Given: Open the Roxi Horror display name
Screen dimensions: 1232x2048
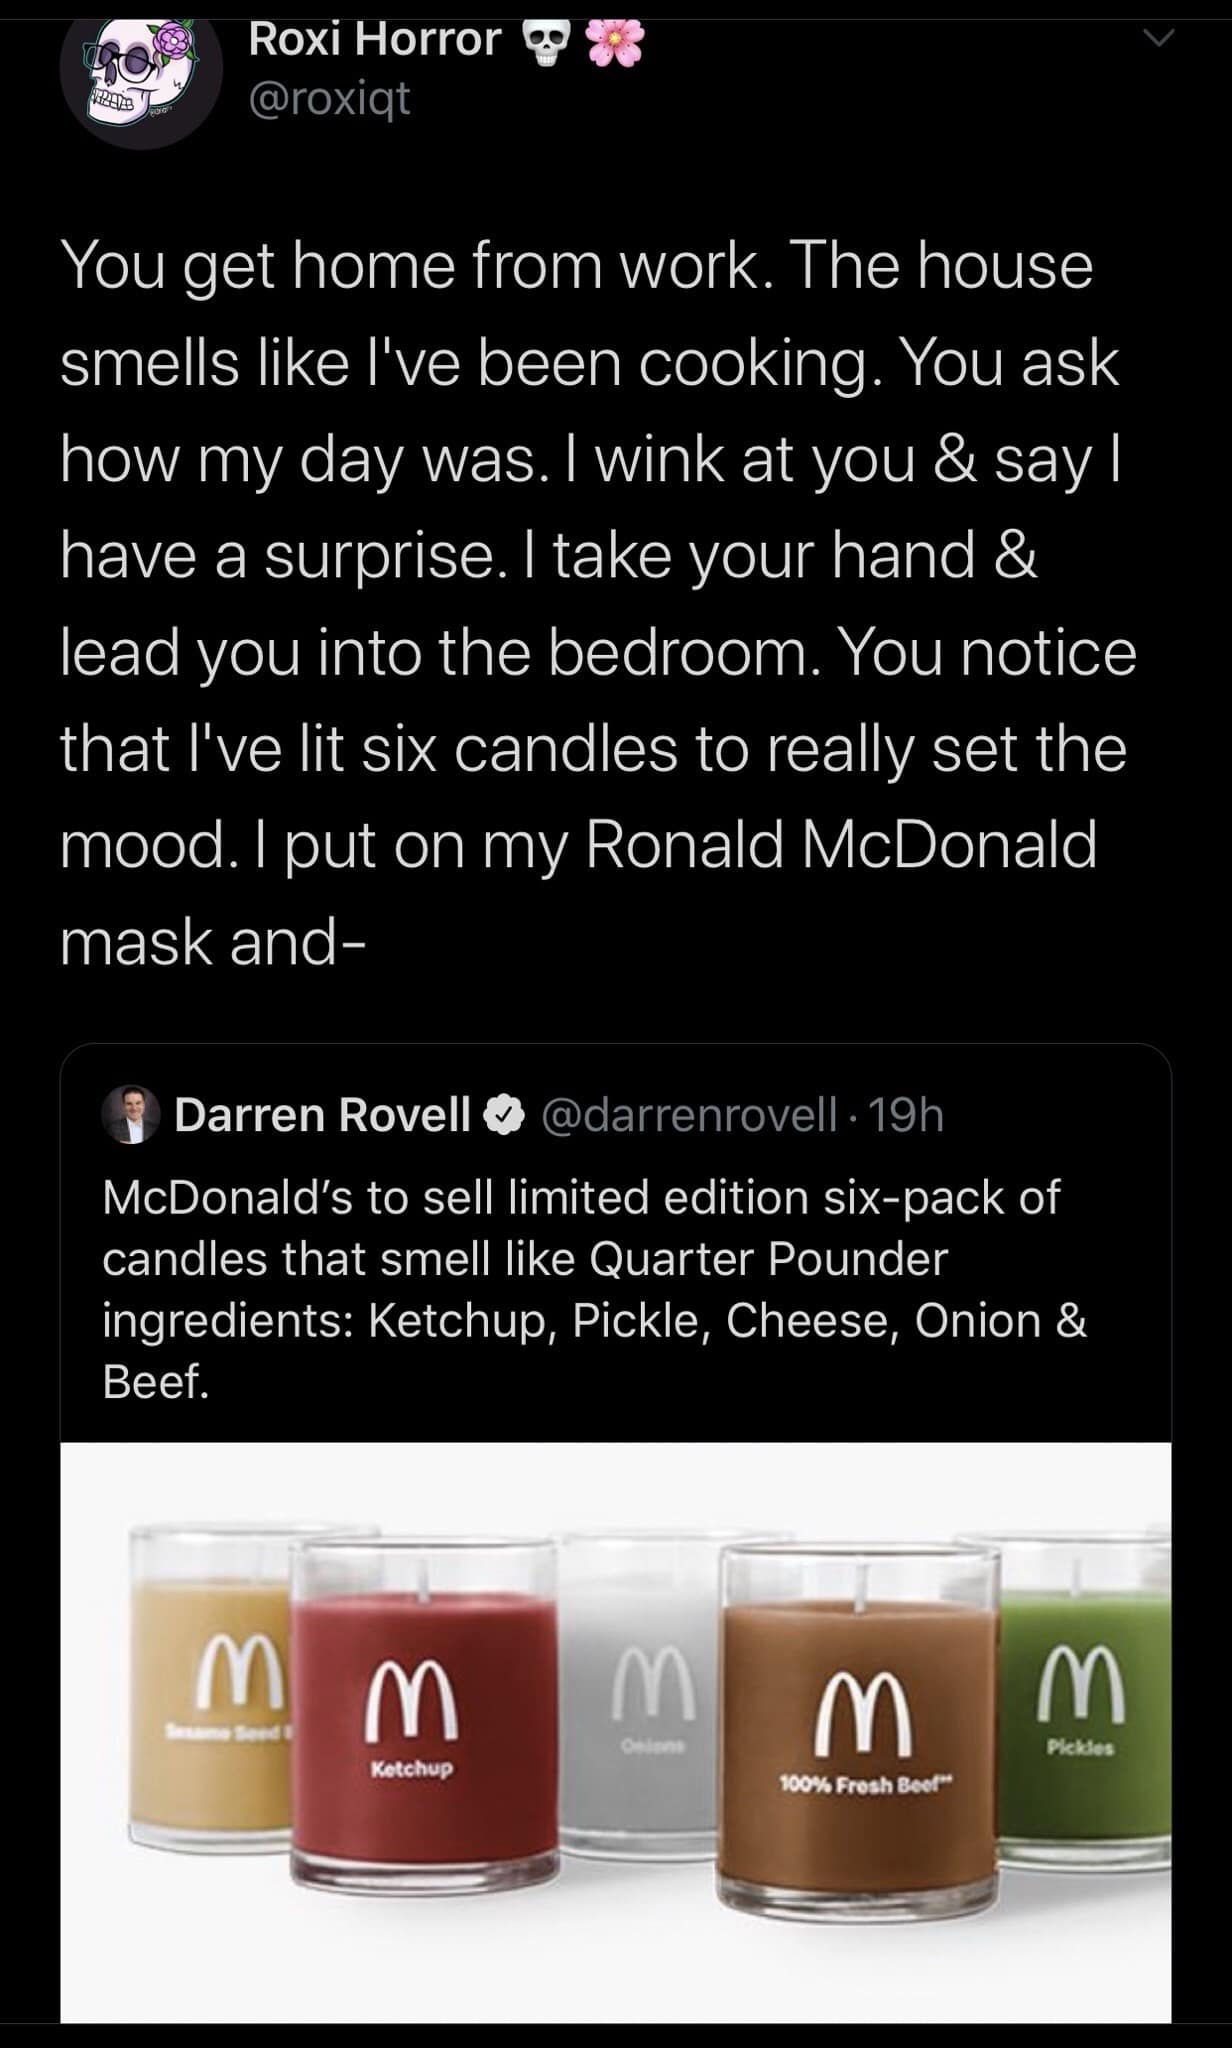Looking at the screenshot, I should [x=375, y=40].
